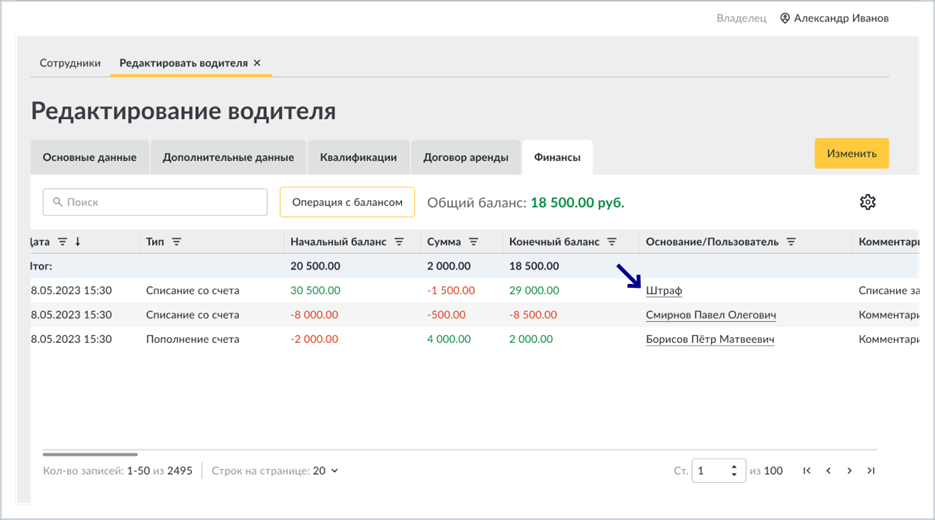Screen dimensions: 935x520
Task: Click the filter icon in Дата column
Action: (62, 242)
